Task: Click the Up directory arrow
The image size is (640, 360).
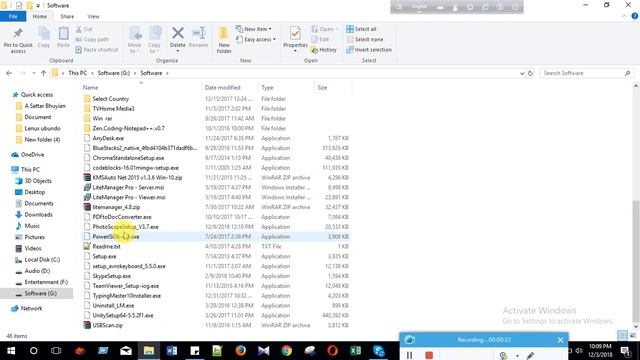Action: (x=43, y=73)
